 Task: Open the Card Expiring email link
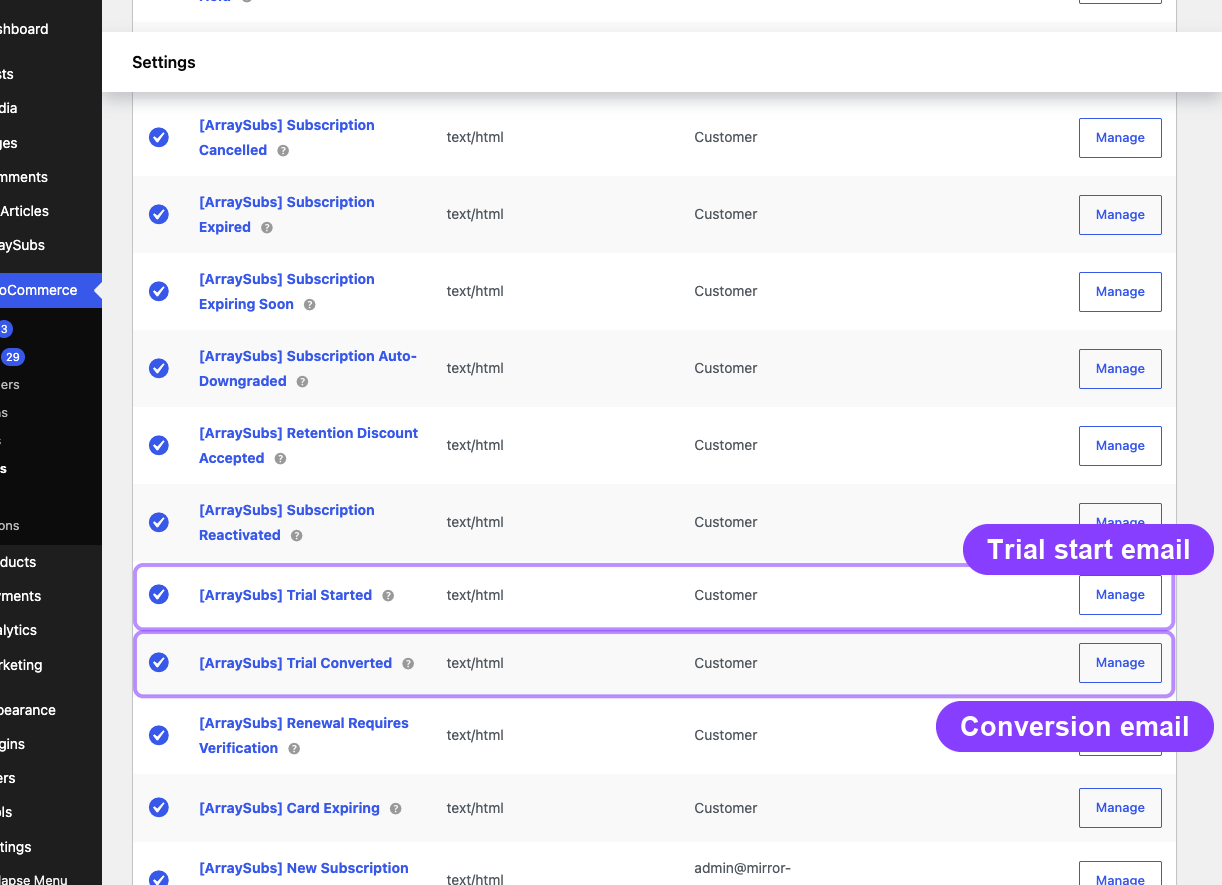tap(289, 808)
